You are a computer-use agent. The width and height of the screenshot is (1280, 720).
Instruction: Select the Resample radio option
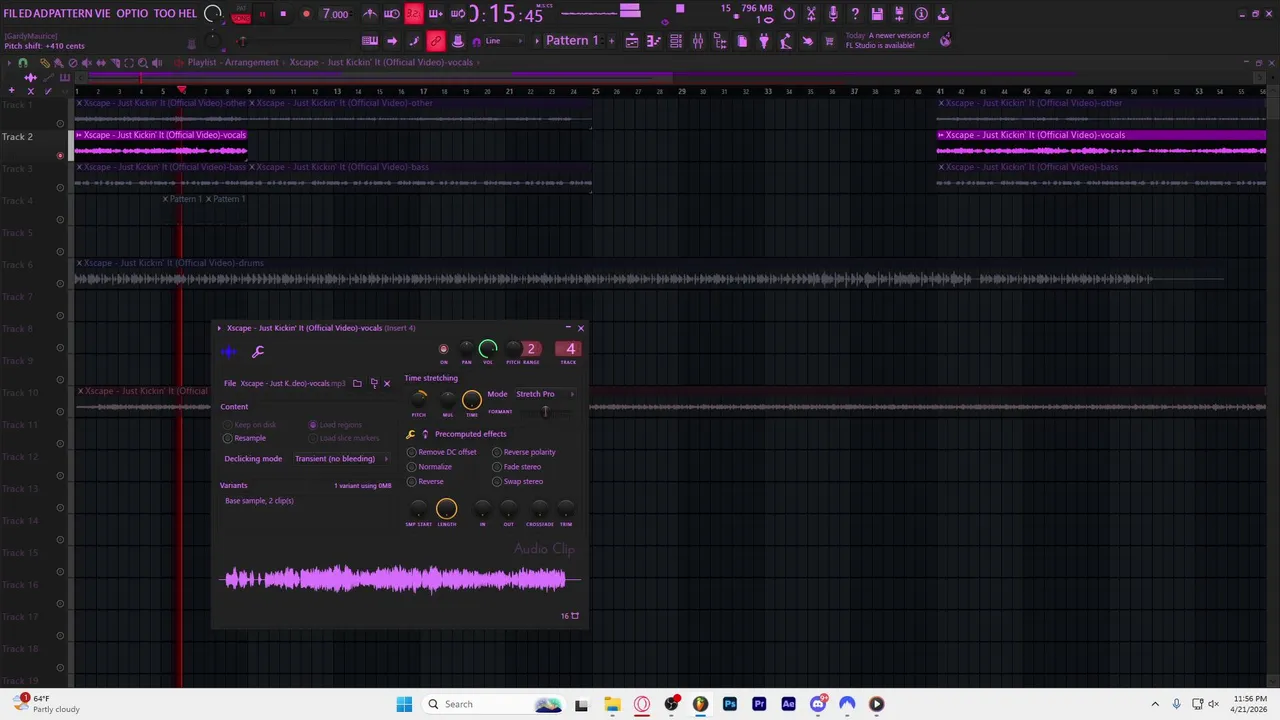pyautogui.click(x=245, y=438)
